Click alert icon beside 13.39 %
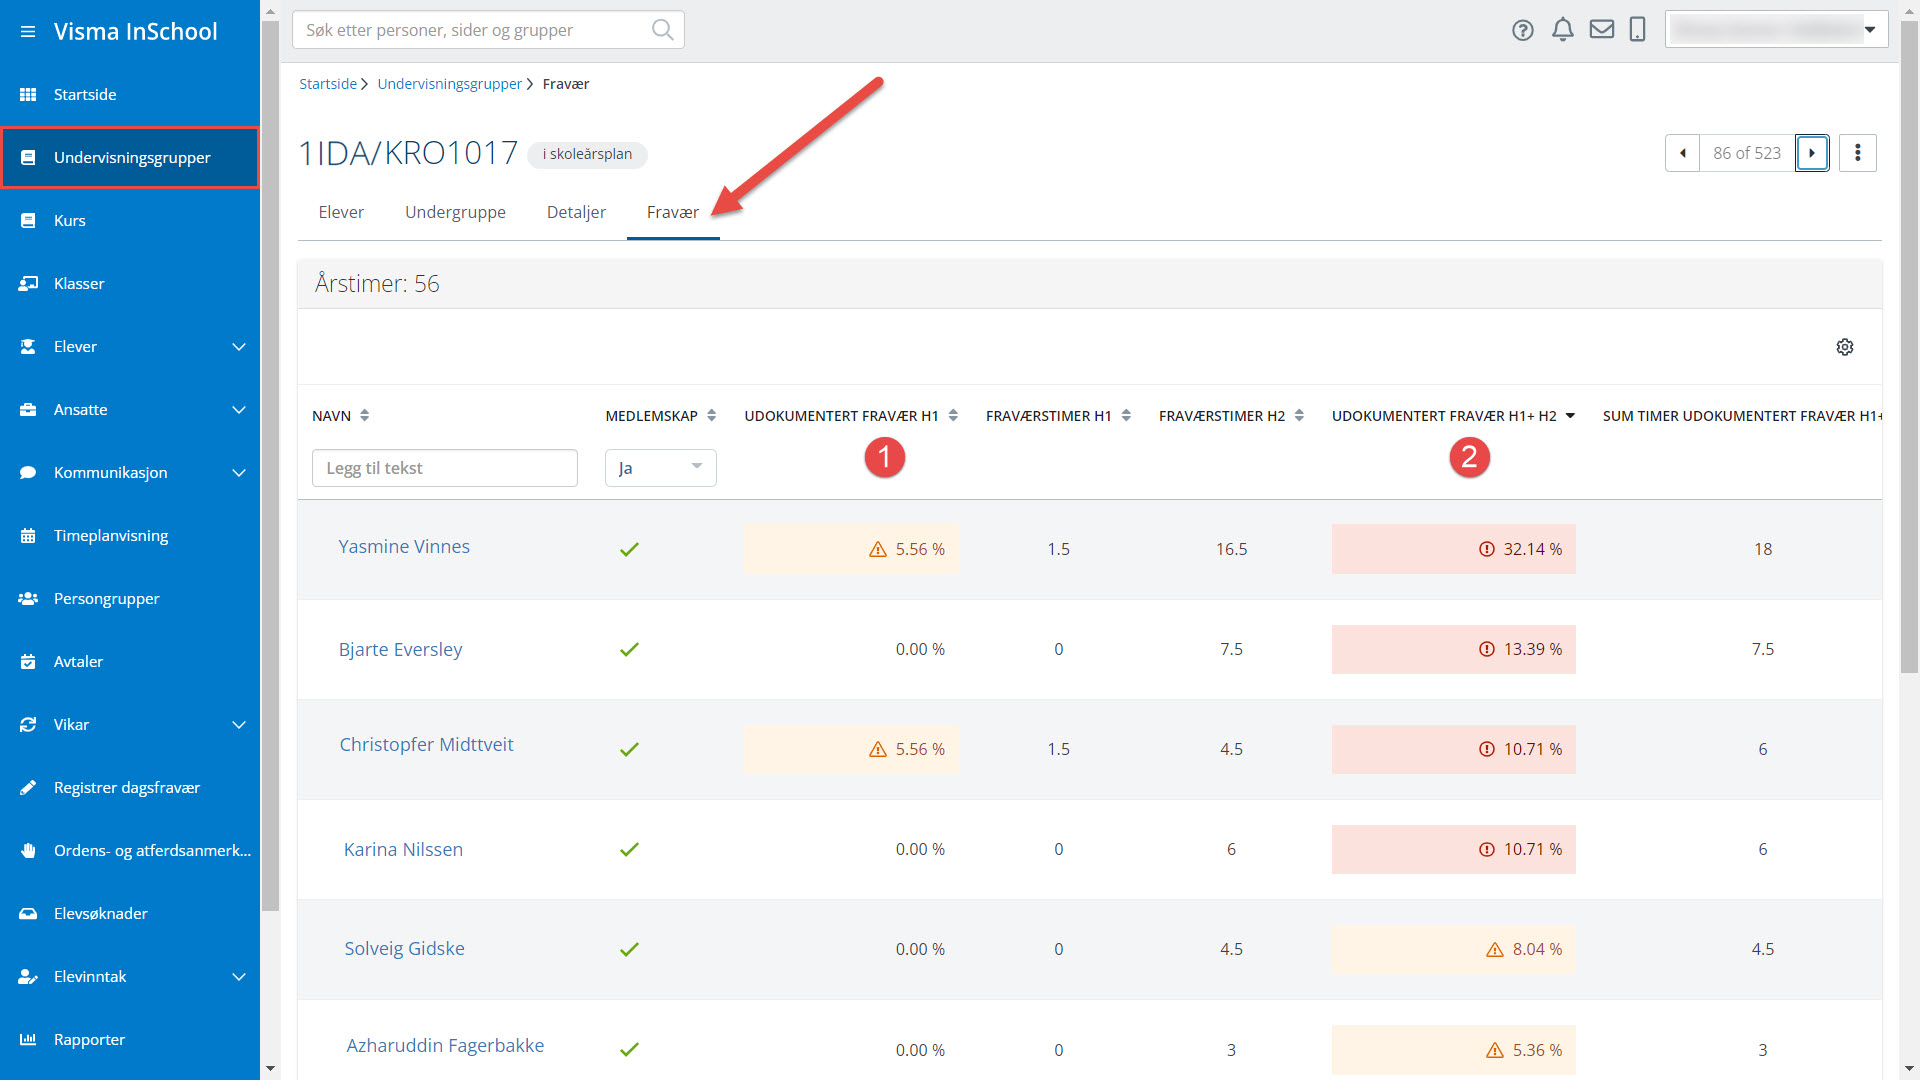The width and height of the screenshot is (1920, 1080). click(1487, 650)
